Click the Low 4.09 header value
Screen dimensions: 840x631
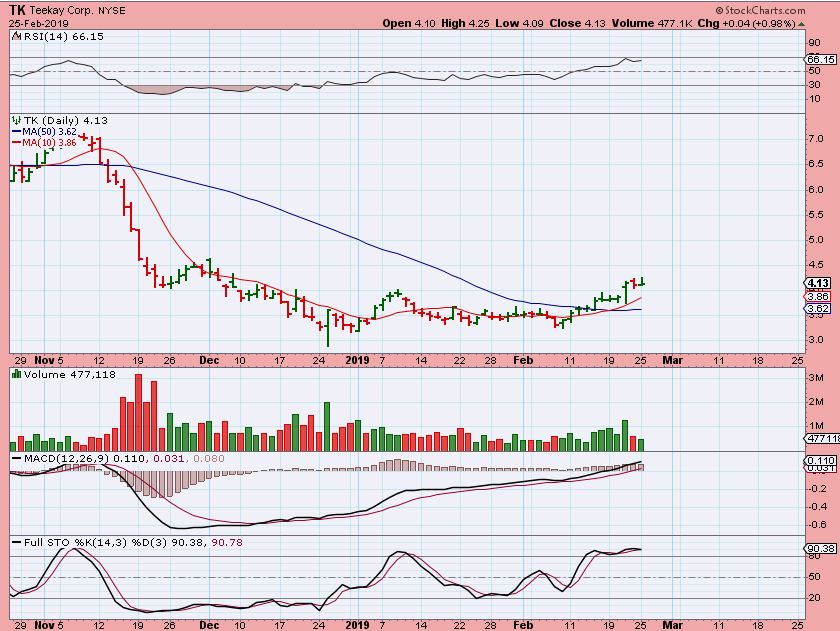[x=519, y=24]
